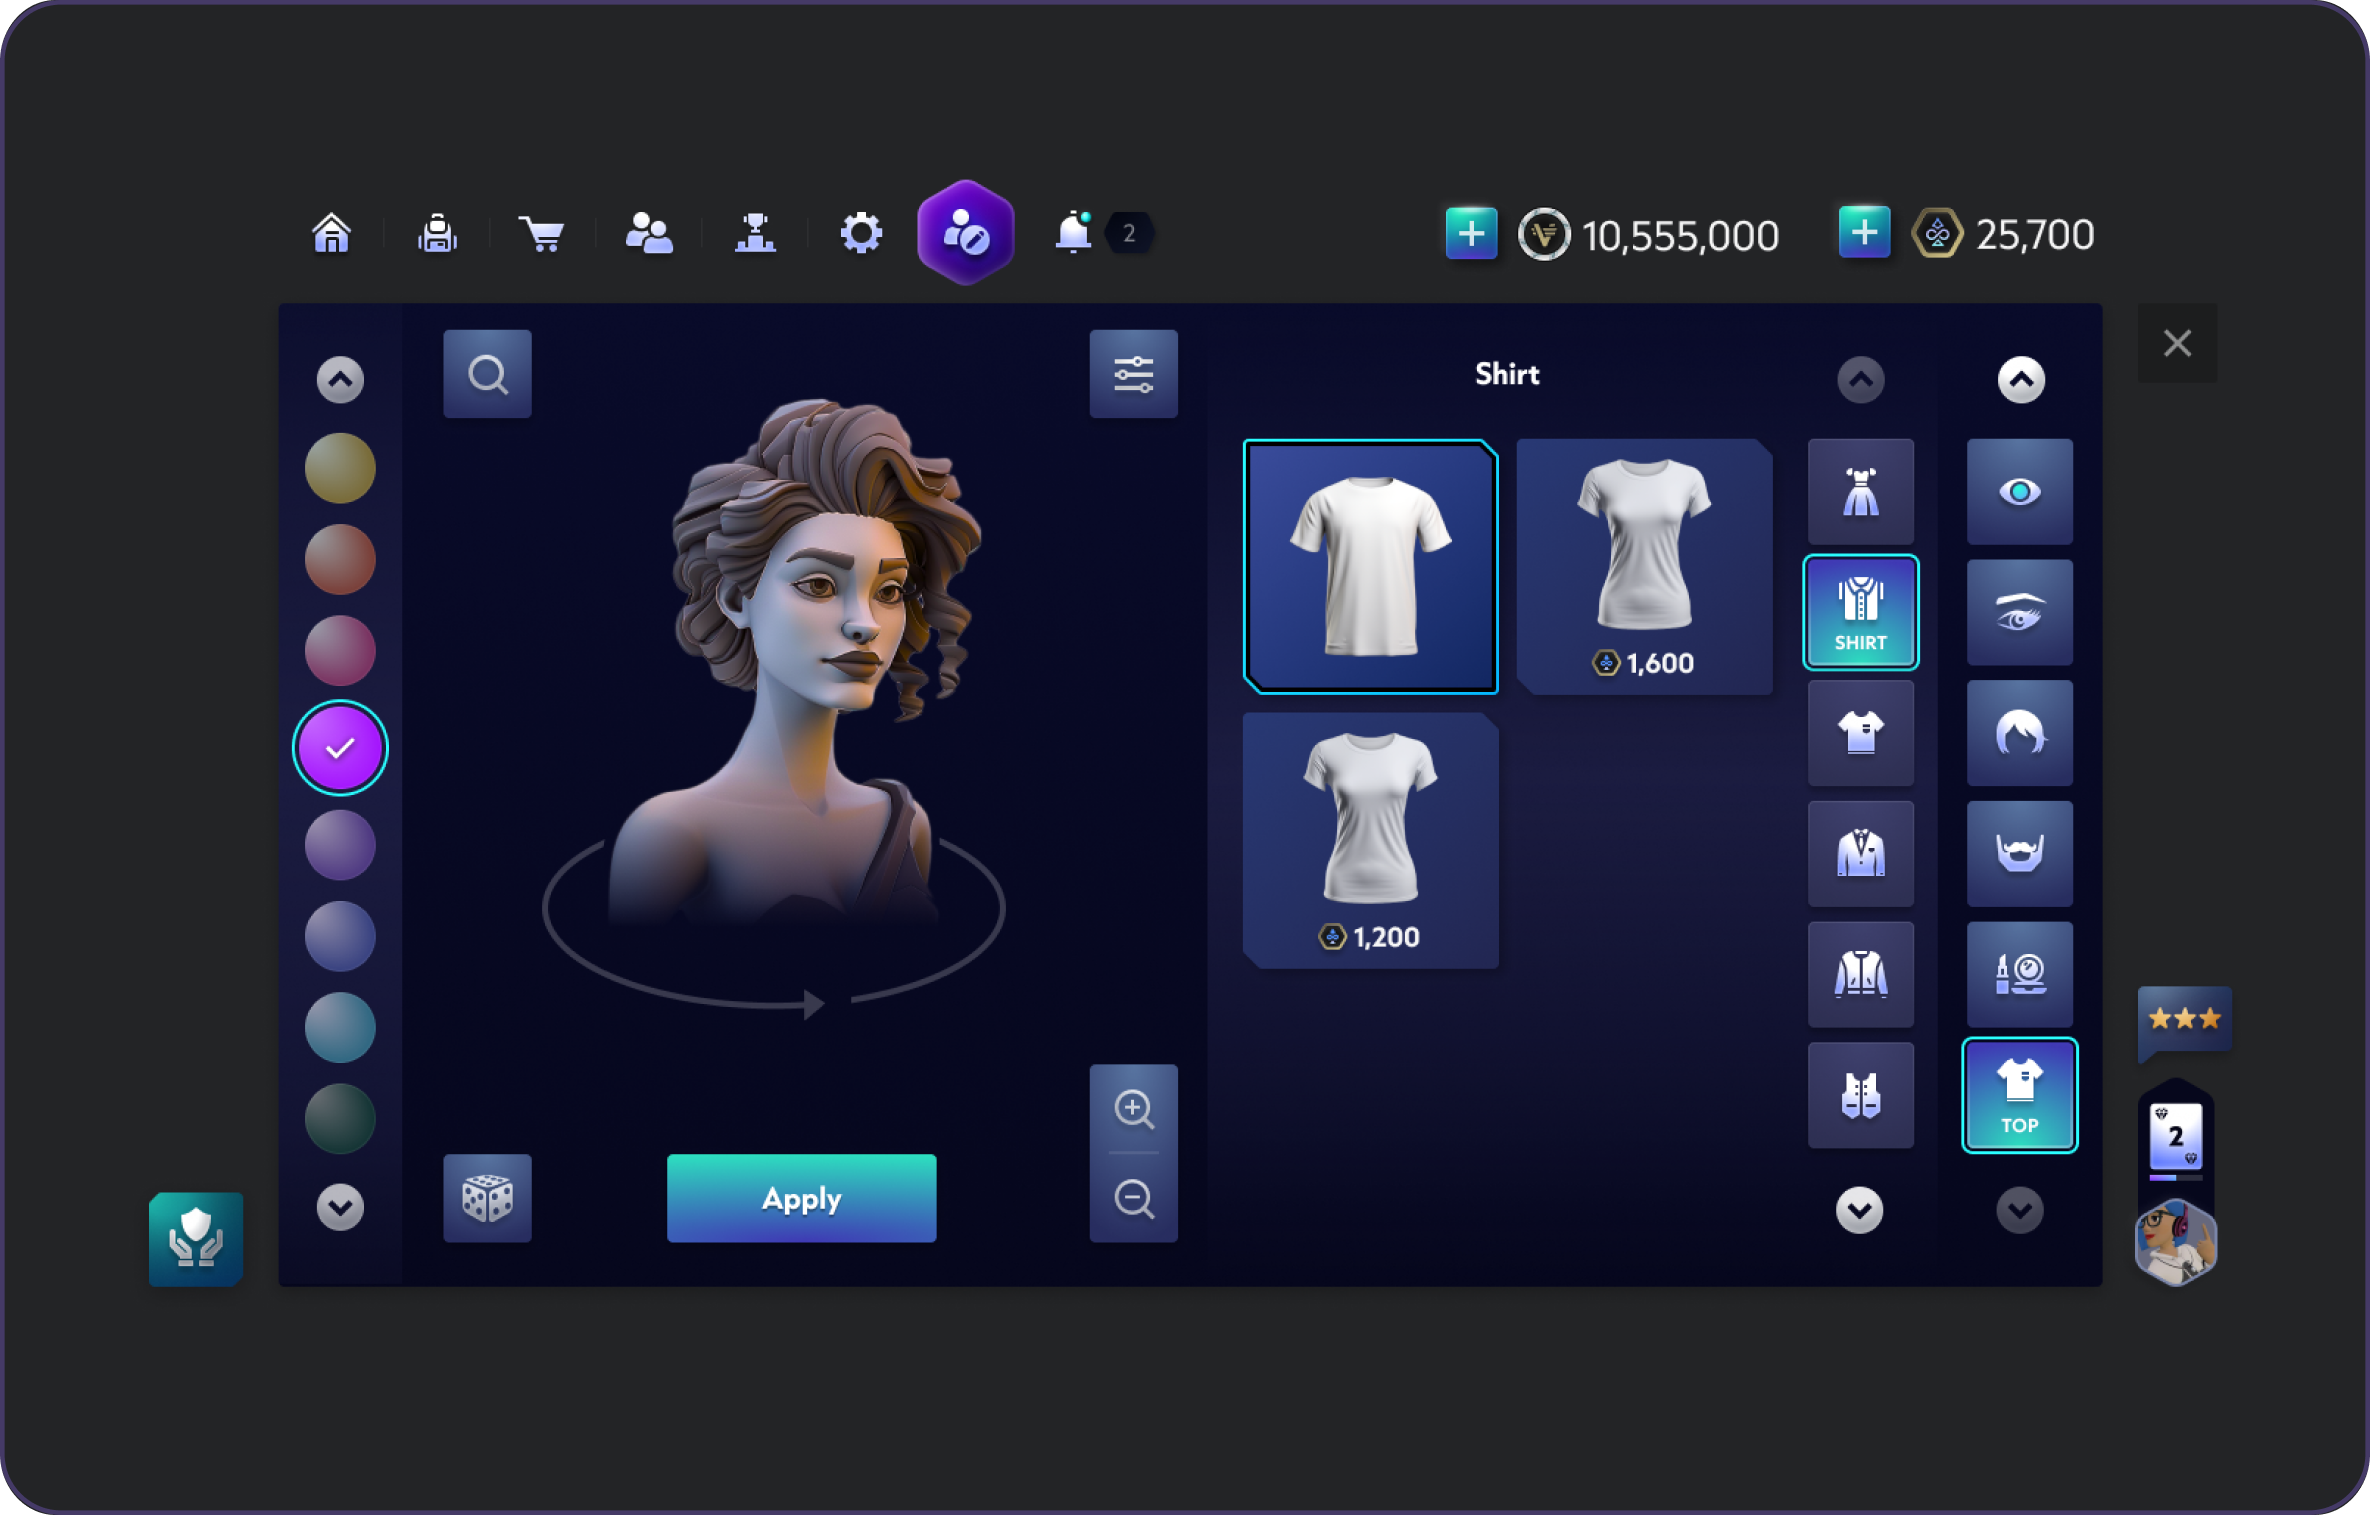Select the vest subcategory
The height and width of the screenshot is (1515, 2370).
pyautogui.click(x=1860, y=1095)
